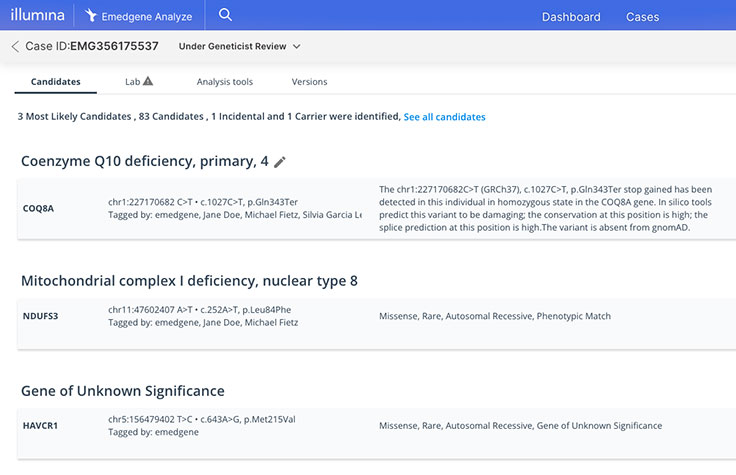Click the chr11:47602407 A>T variant details
Screen dimensions: 736x475
202,310
